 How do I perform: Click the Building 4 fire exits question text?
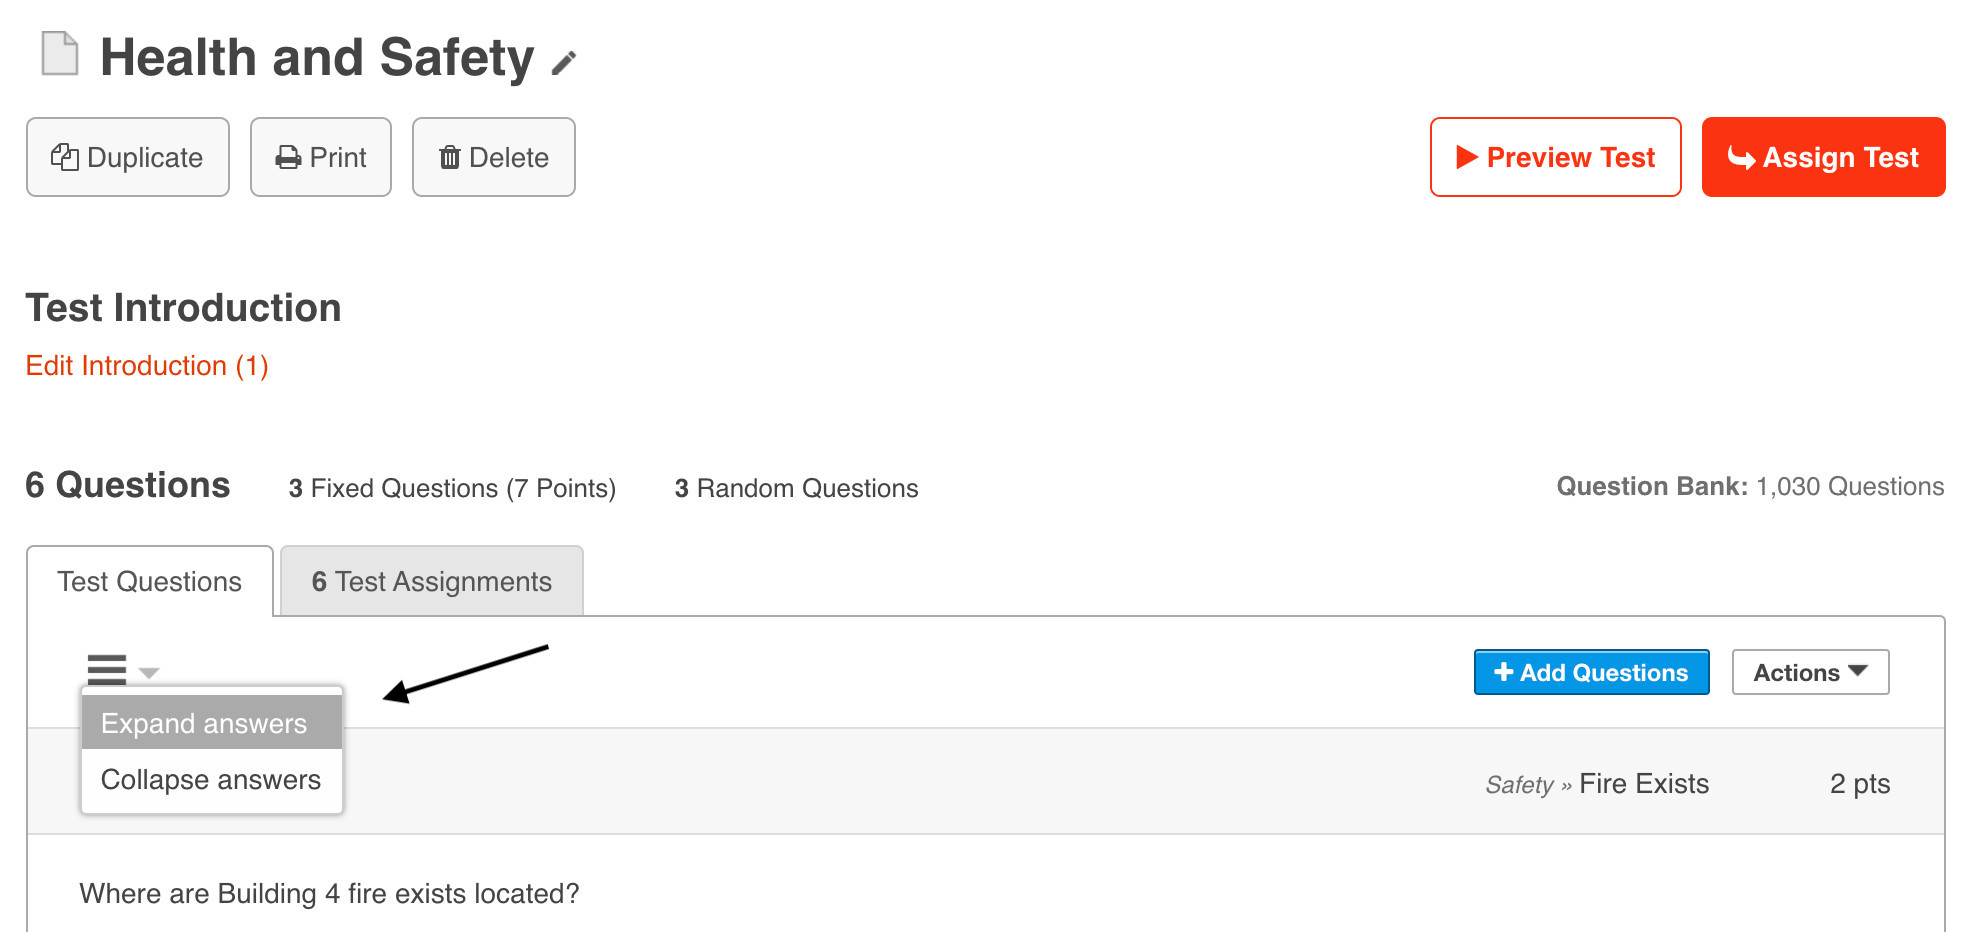click(x=329, y=894)
